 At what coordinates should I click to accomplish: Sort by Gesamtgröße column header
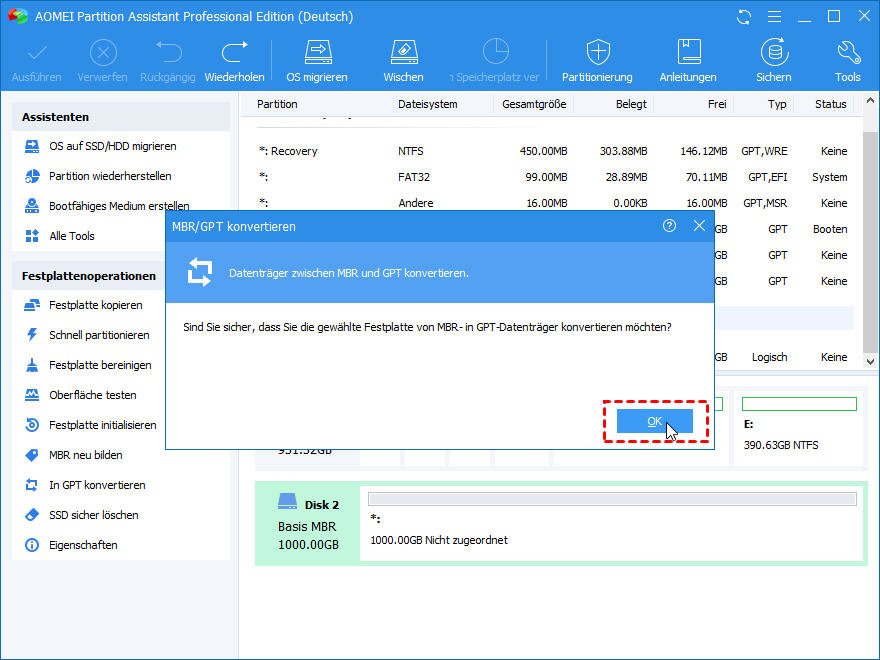(x=534, y=104)
